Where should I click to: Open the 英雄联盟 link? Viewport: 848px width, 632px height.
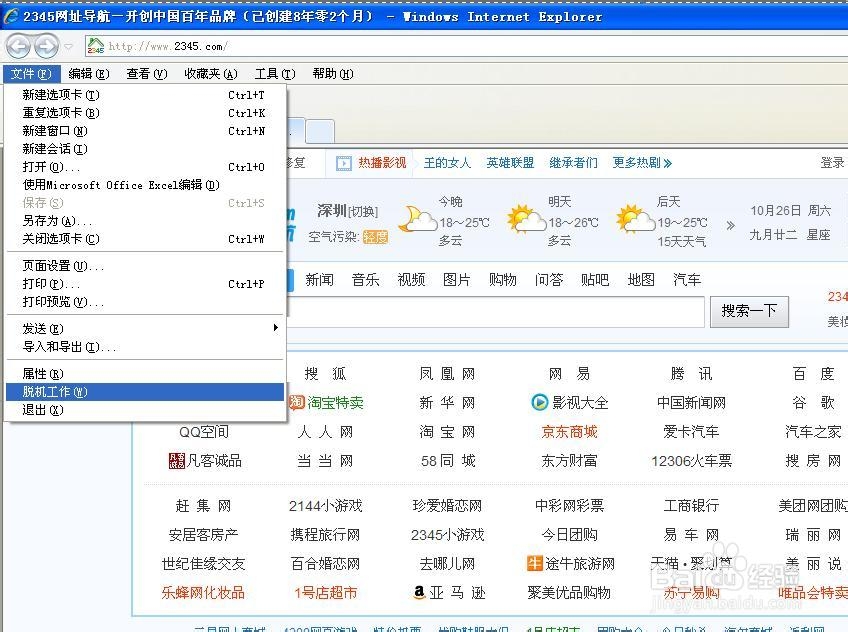point(510,163)
